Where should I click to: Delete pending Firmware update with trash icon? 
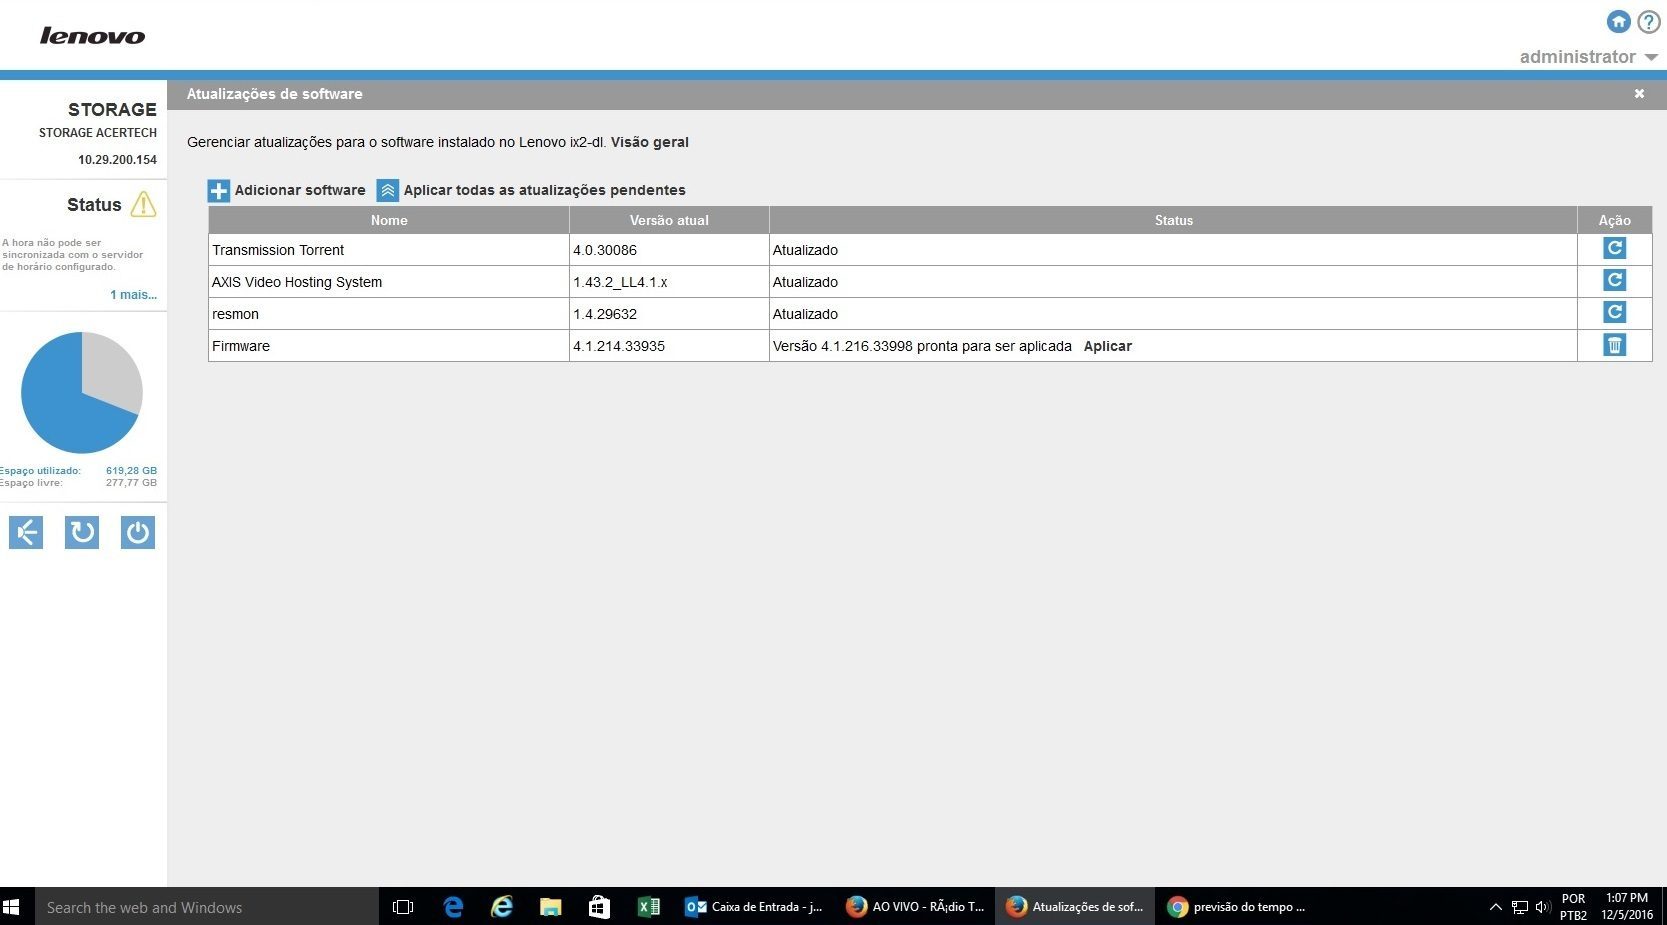(1614, 345)
